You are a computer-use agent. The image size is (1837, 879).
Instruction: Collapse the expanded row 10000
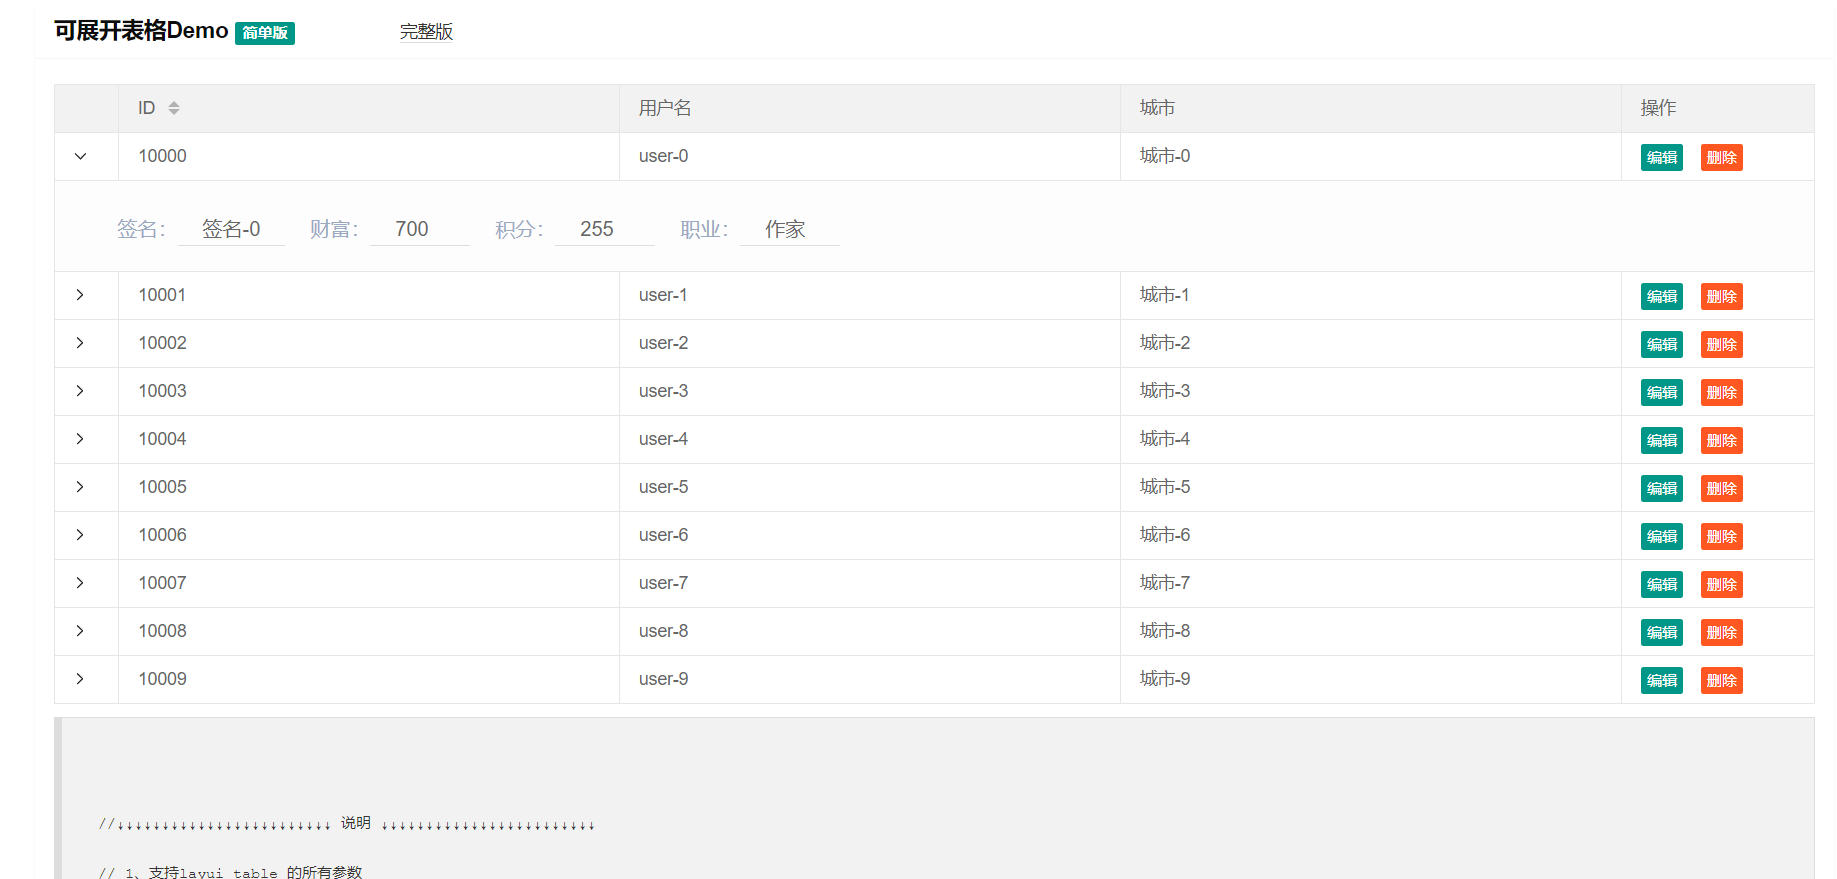[x=80, y=156]
